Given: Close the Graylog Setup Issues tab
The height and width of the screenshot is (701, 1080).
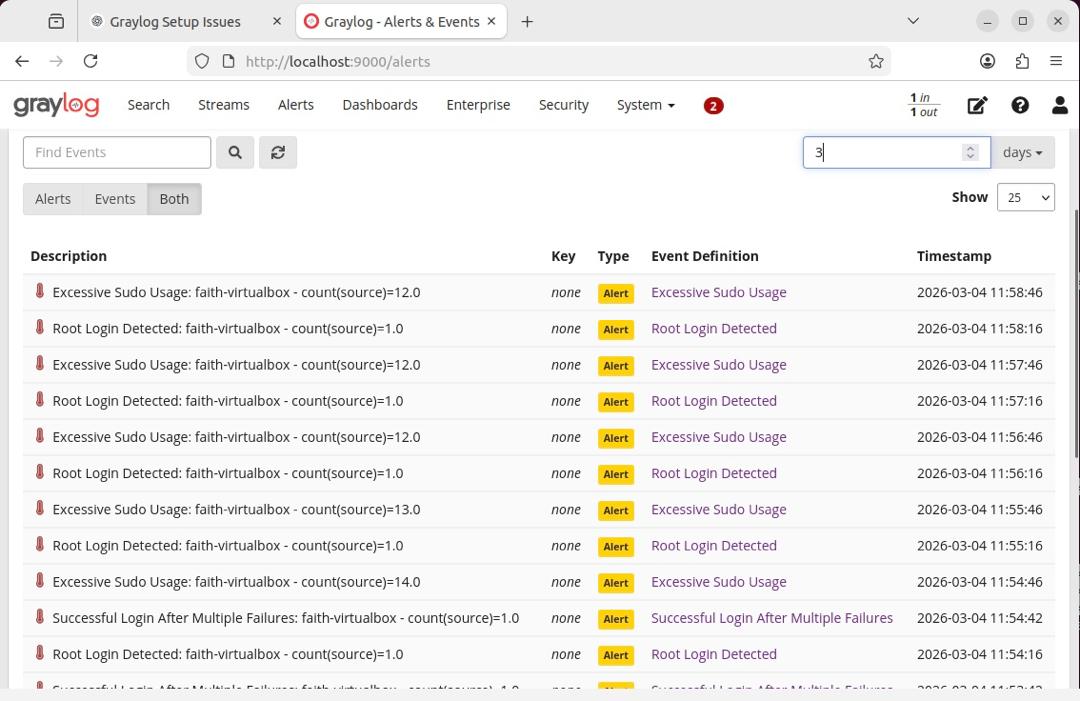Looking at the screenshot, I should (x=277, y=22).
